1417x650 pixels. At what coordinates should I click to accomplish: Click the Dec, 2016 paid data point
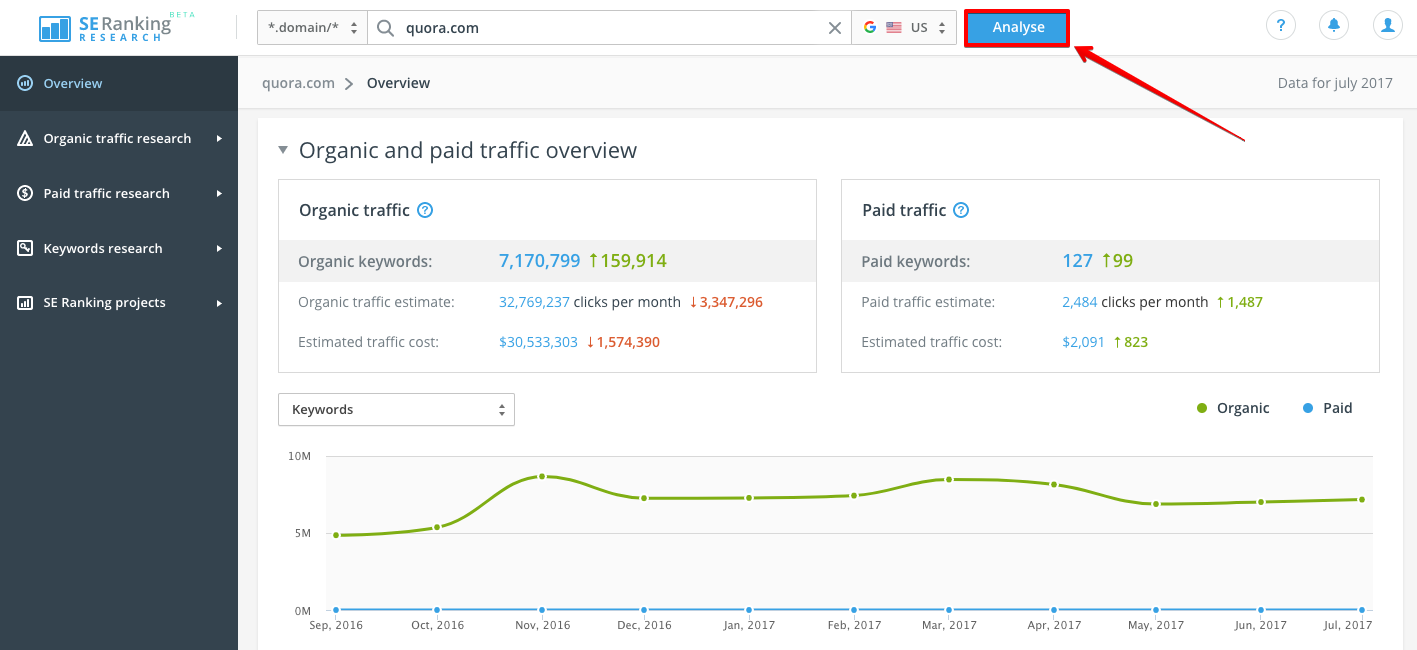tap(644, 609)
